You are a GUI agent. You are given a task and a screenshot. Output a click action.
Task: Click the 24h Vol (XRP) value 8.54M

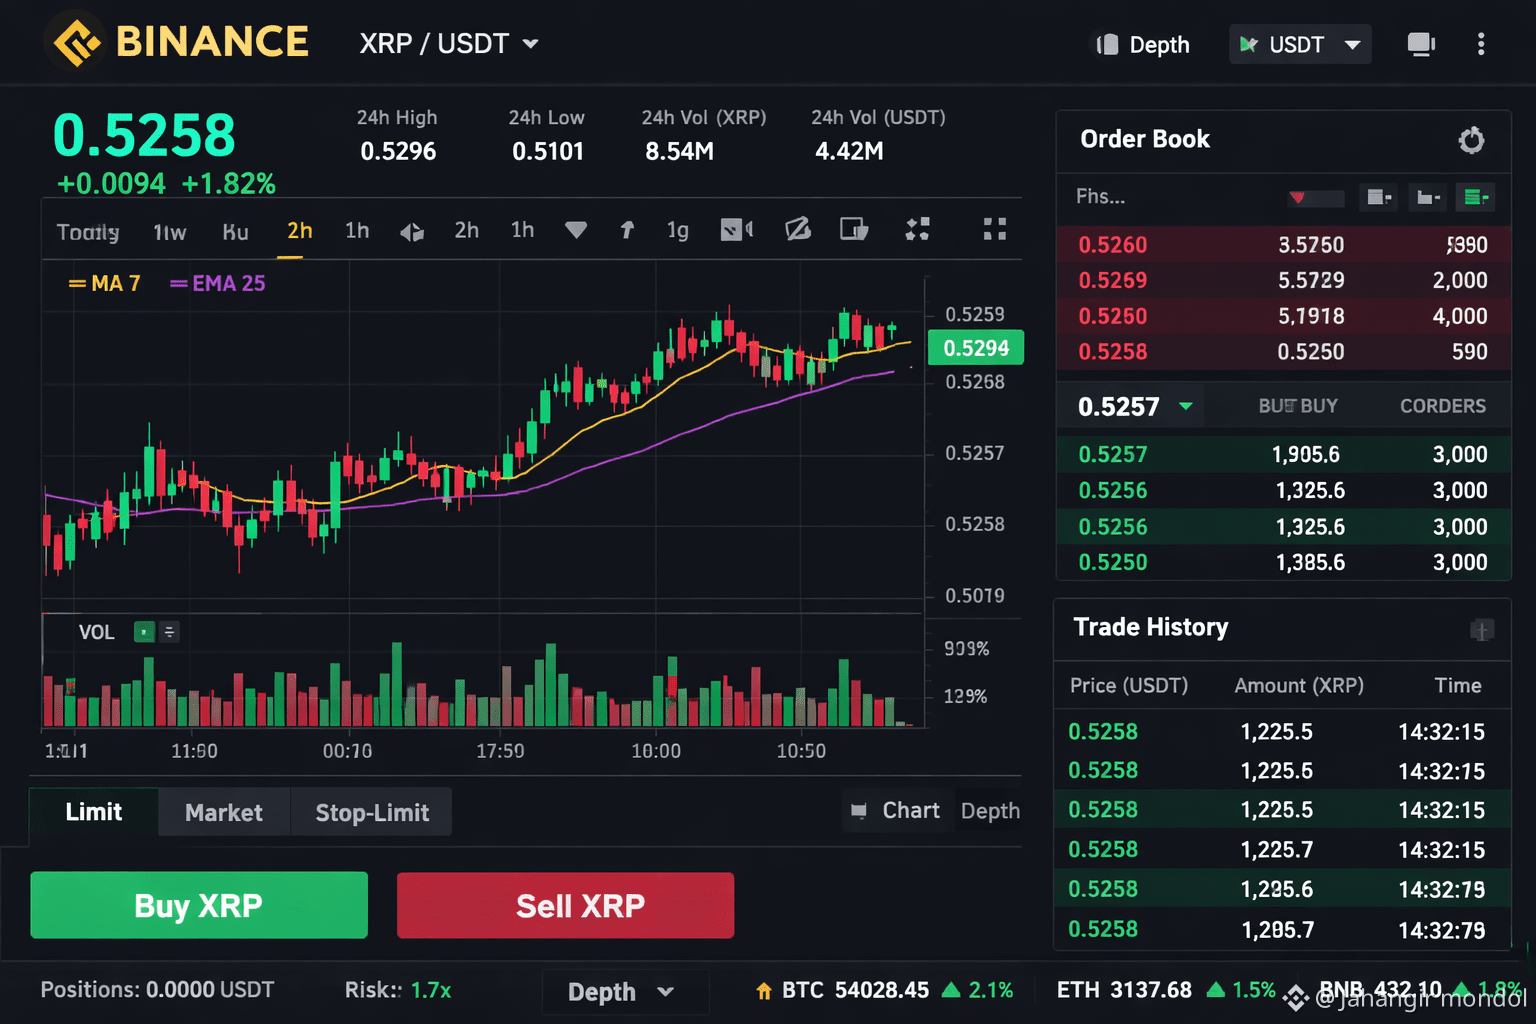679,152
